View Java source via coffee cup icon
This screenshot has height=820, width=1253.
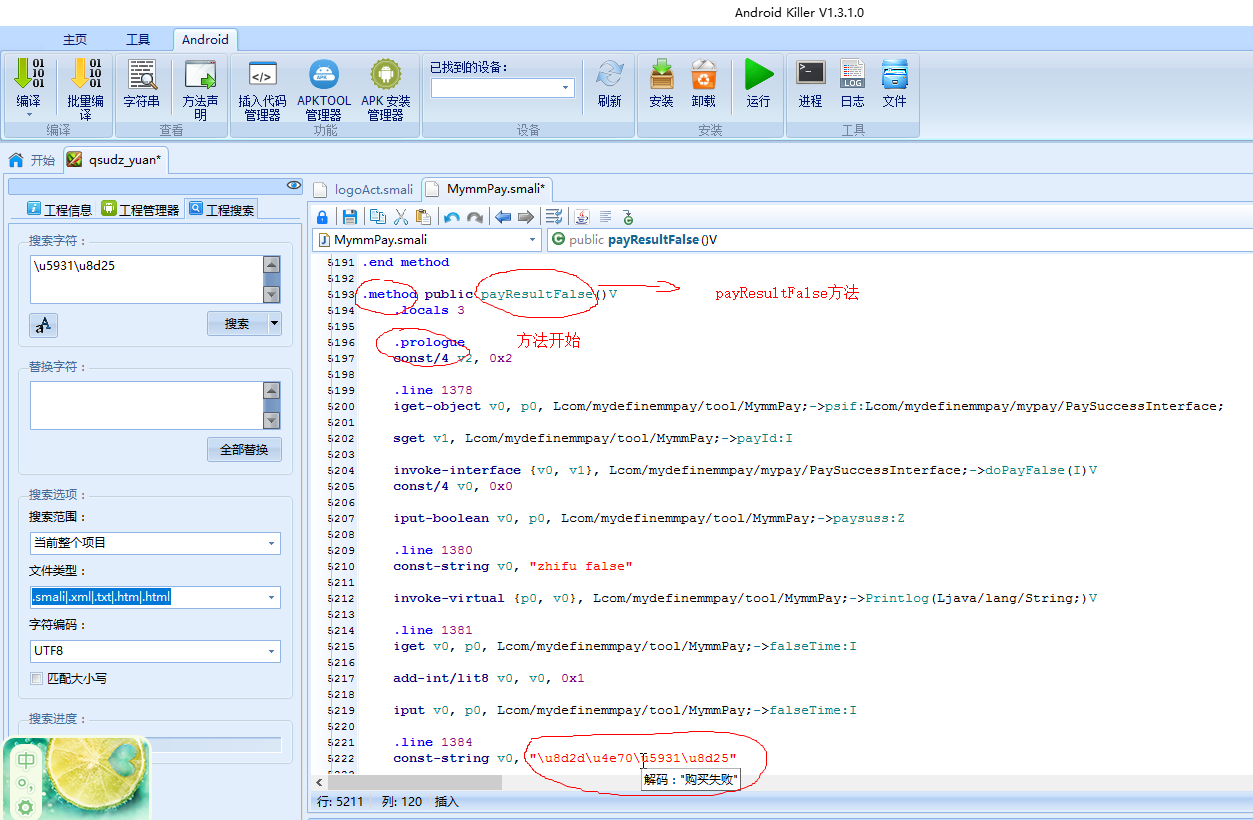[x=582, y=217]
